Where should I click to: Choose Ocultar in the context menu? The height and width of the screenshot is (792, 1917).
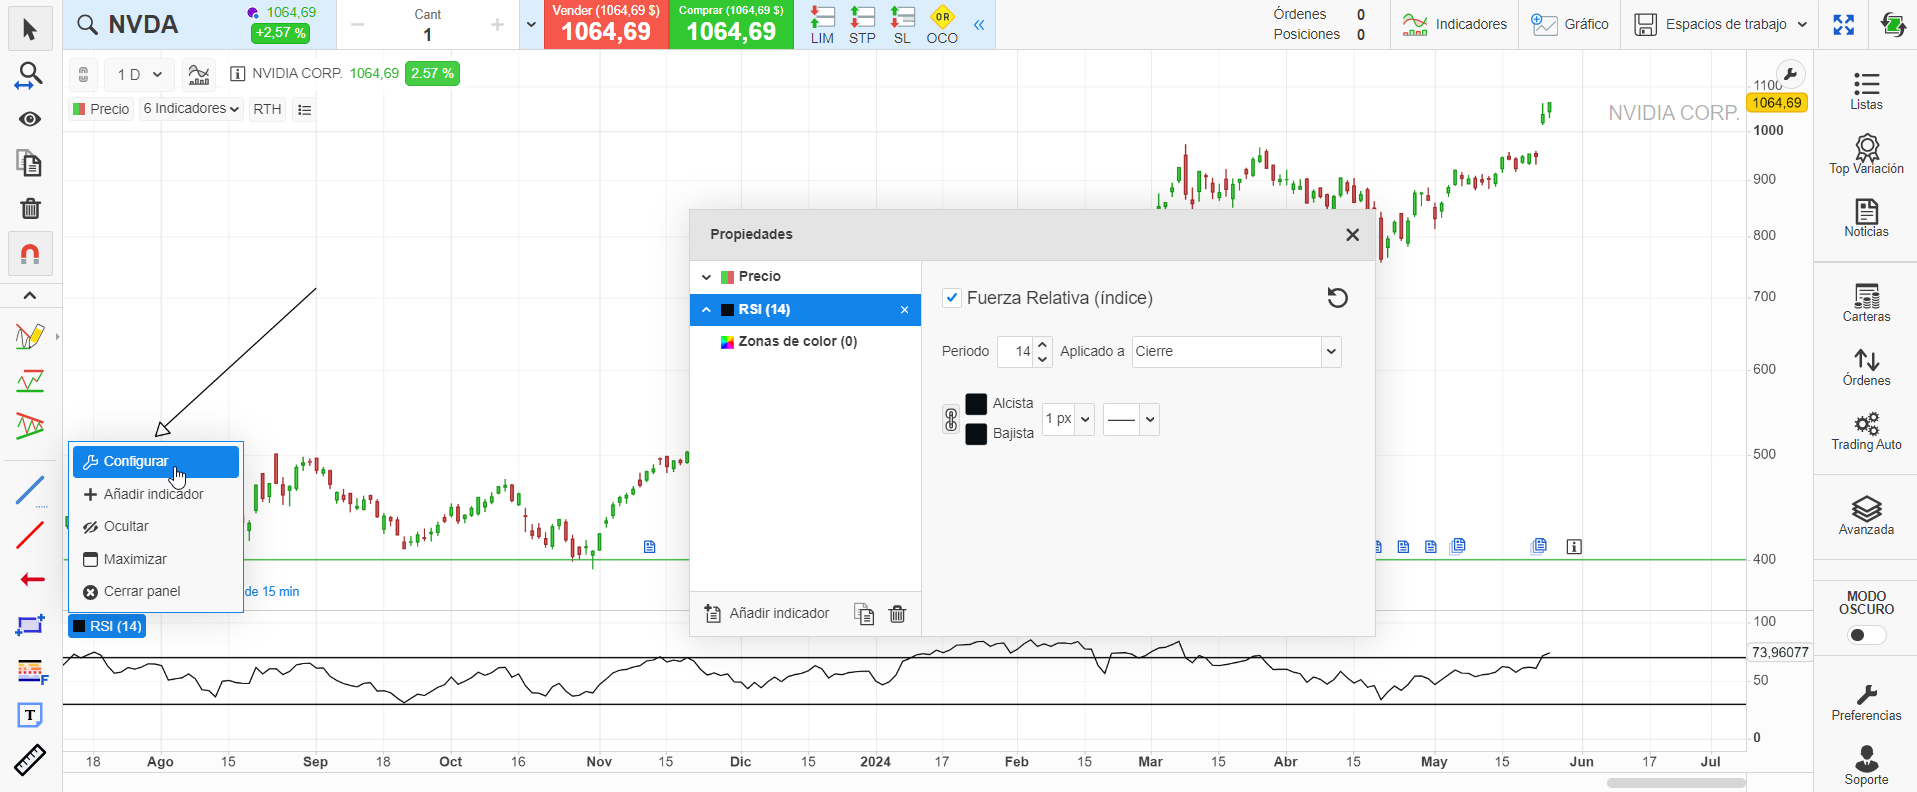156,527
